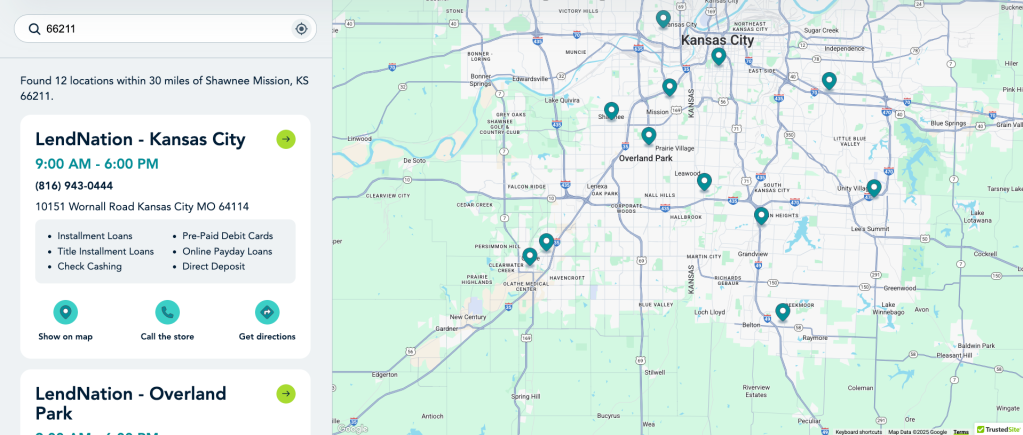The image size is (1023, 435).
Task: Select the map pin beside Unity Village
Action: coord(874,188)
